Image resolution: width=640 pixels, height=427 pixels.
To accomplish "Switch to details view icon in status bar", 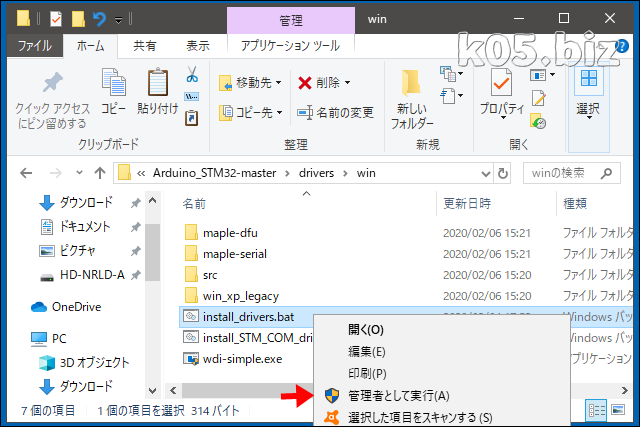I will coord(596,410).
